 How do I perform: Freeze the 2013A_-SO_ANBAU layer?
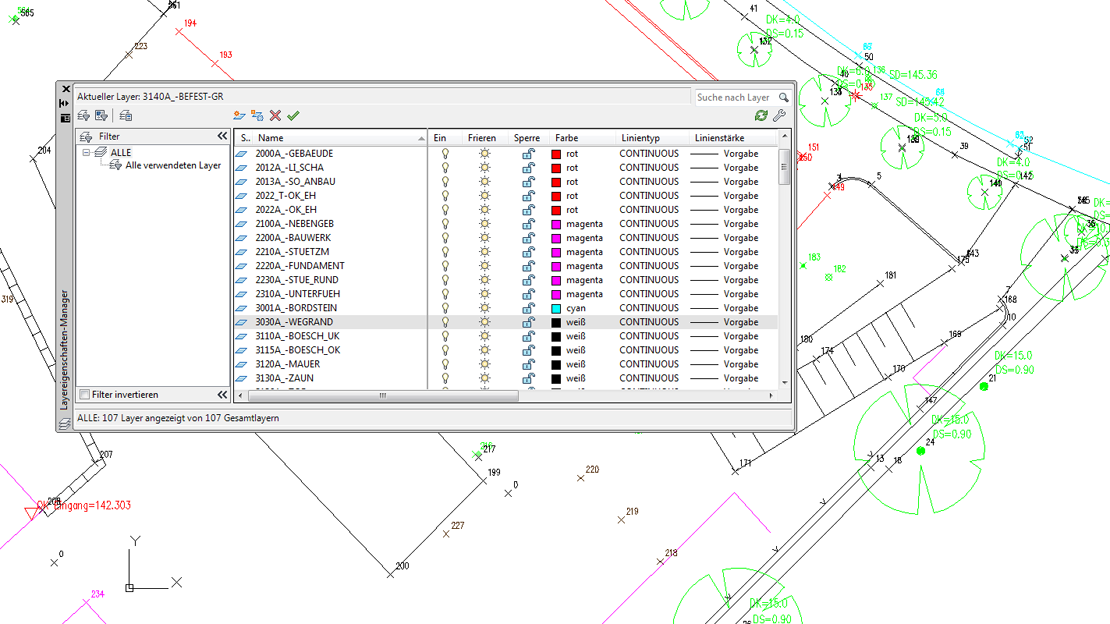[x=484, y=182]
